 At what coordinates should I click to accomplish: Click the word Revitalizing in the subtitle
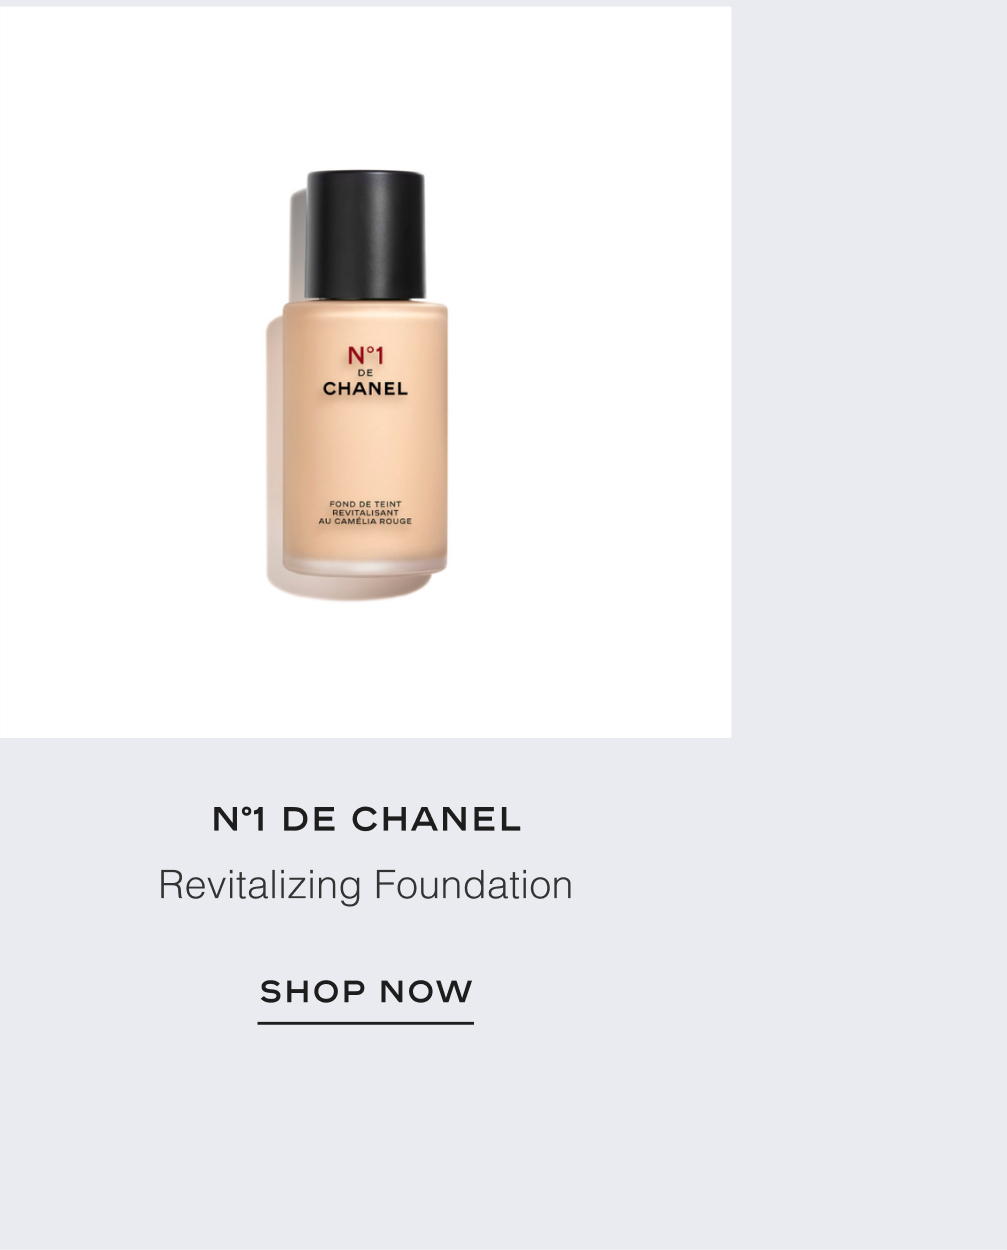click(260, 885)
